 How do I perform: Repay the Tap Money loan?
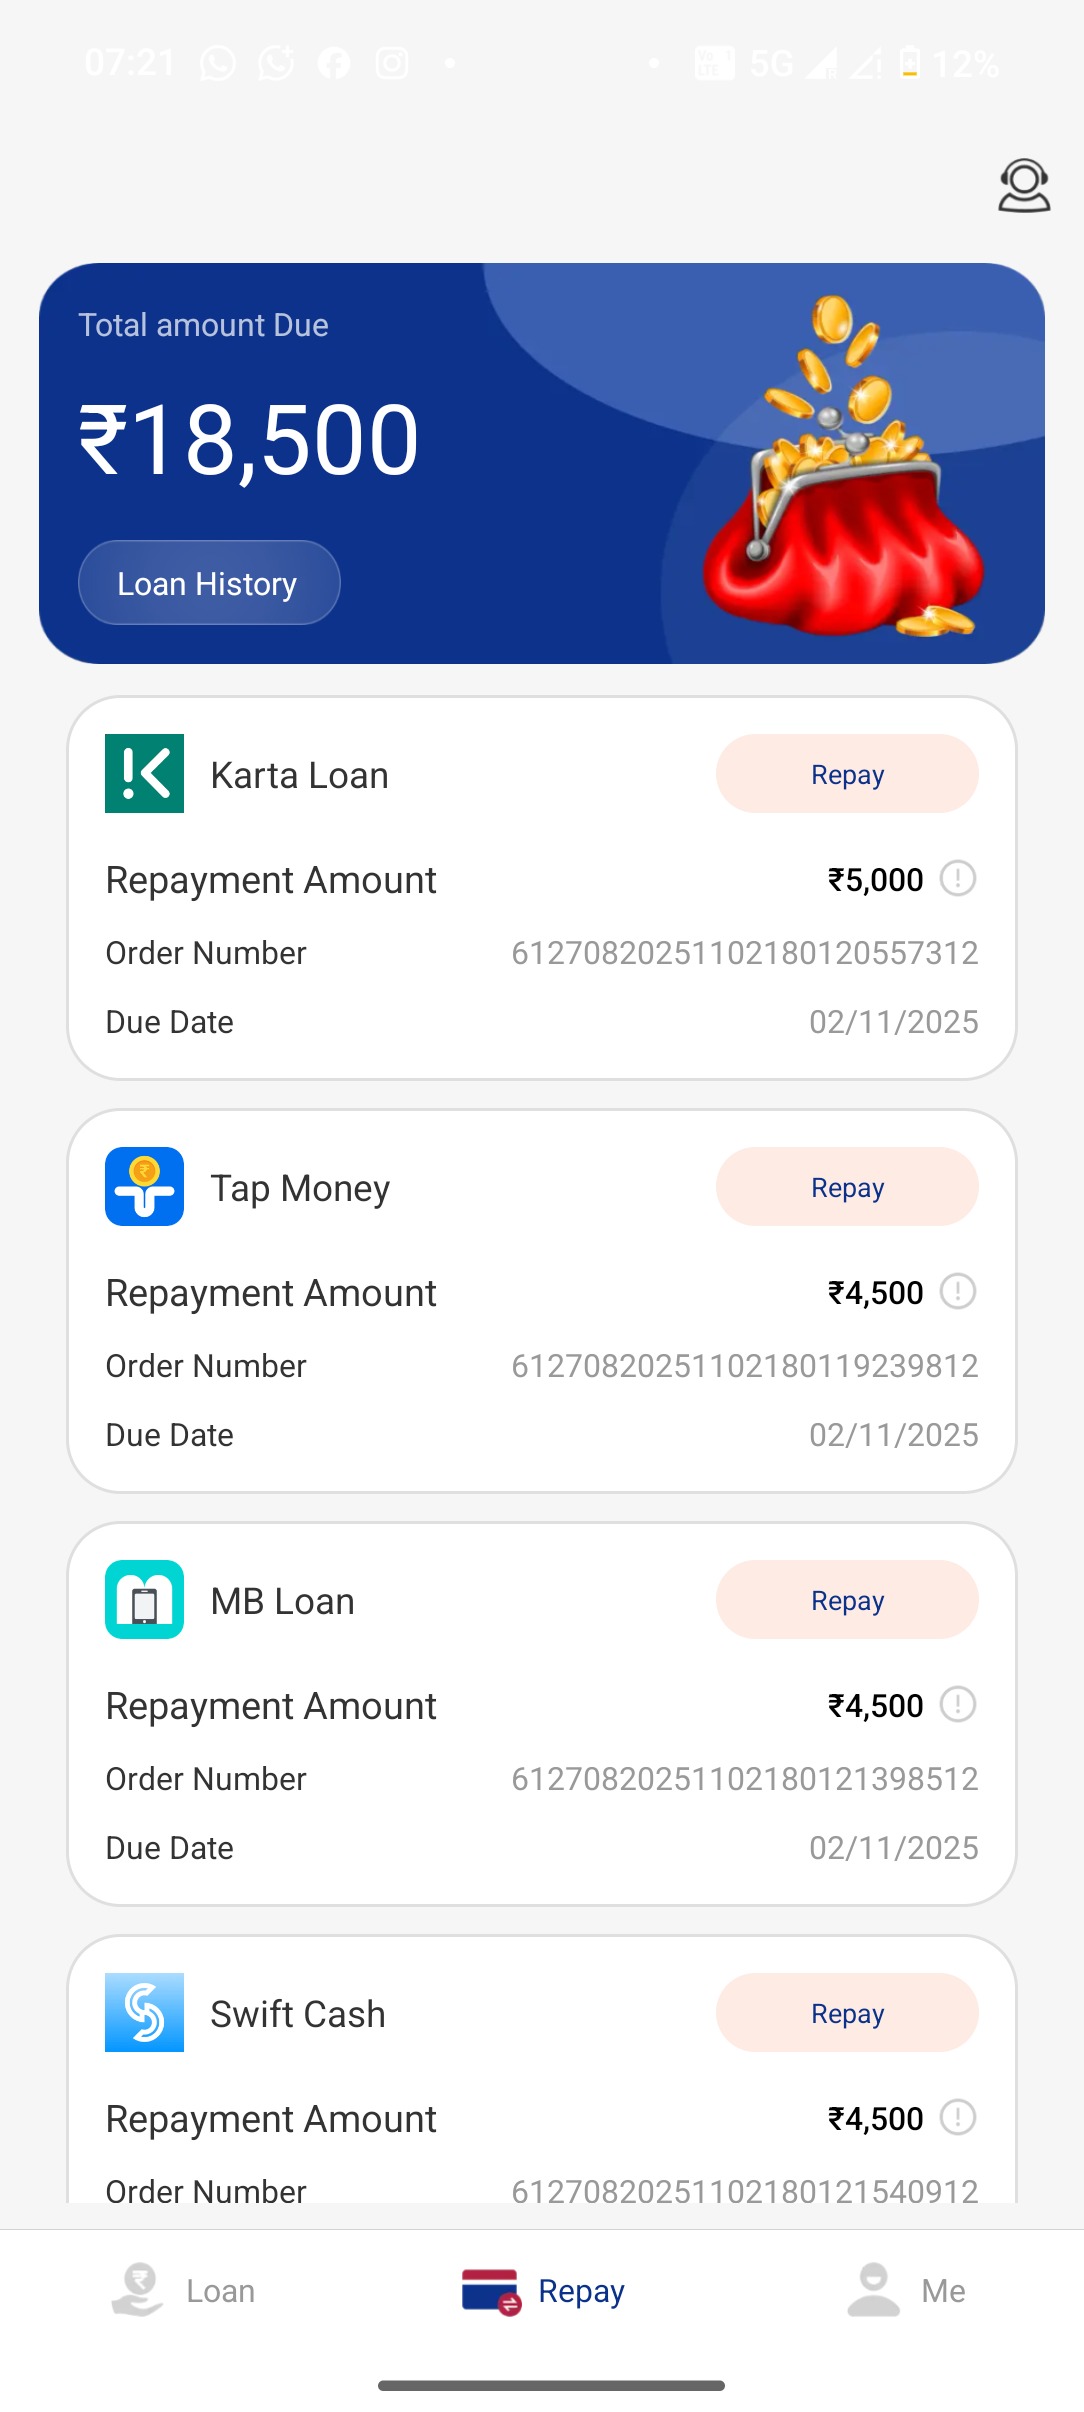pyautogui.click(x=847, y=1187)
